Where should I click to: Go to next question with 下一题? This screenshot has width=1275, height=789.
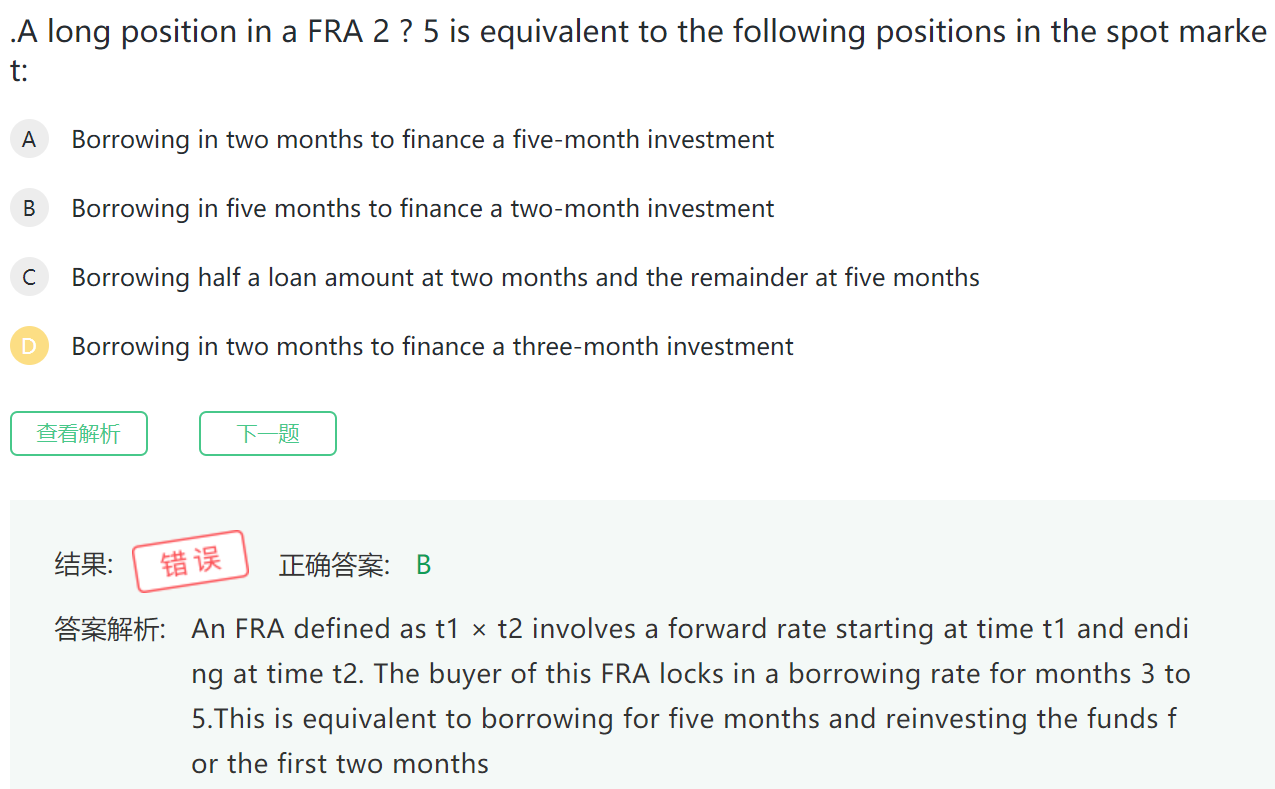pyautogui.click(x=268, y=433)
